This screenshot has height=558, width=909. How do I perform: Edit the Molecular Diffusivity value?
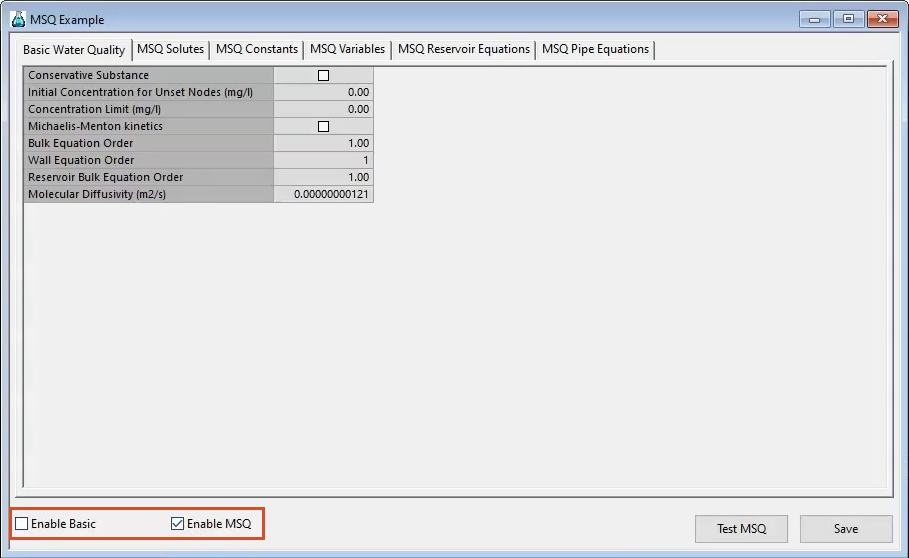pos(323,194)
